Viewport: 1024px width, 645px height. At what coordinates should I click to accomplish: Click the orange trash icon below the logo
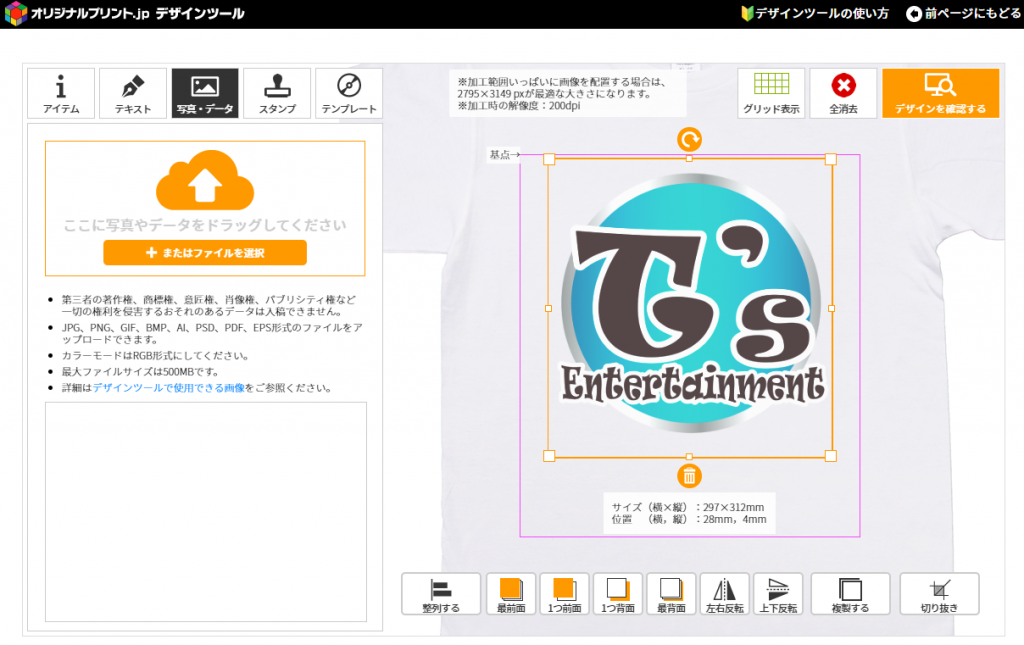pos(689,476)
